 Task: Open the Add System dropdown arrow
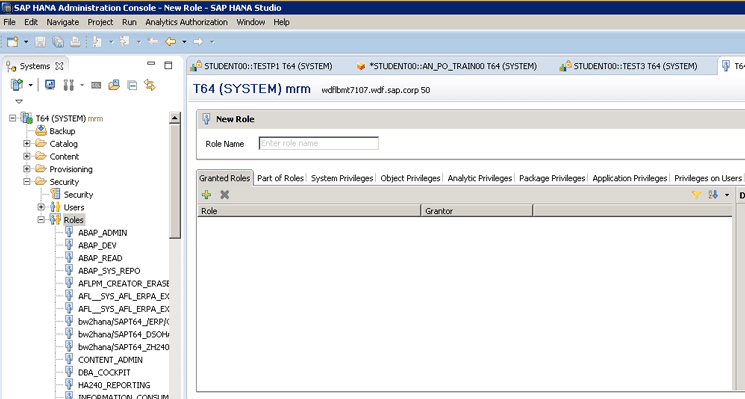(x=30, y=86)
